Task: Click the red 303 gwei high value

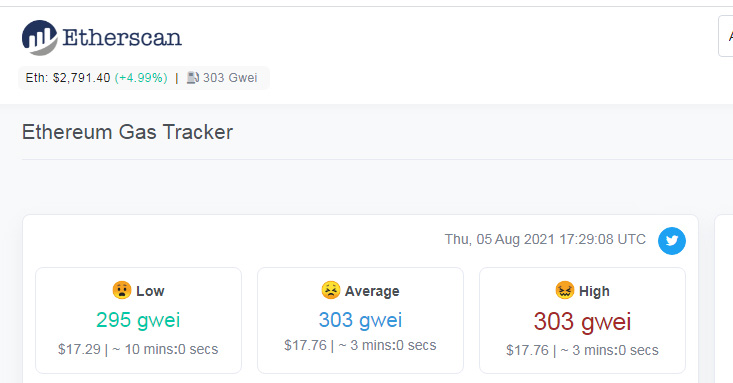Action: click(x=582, y=322)
